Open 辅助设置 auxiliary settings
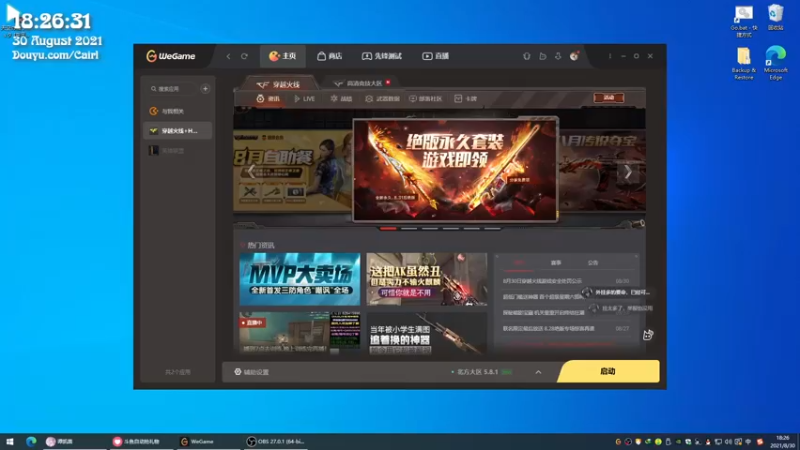This screenshot has width=800, height=450. 252,372
